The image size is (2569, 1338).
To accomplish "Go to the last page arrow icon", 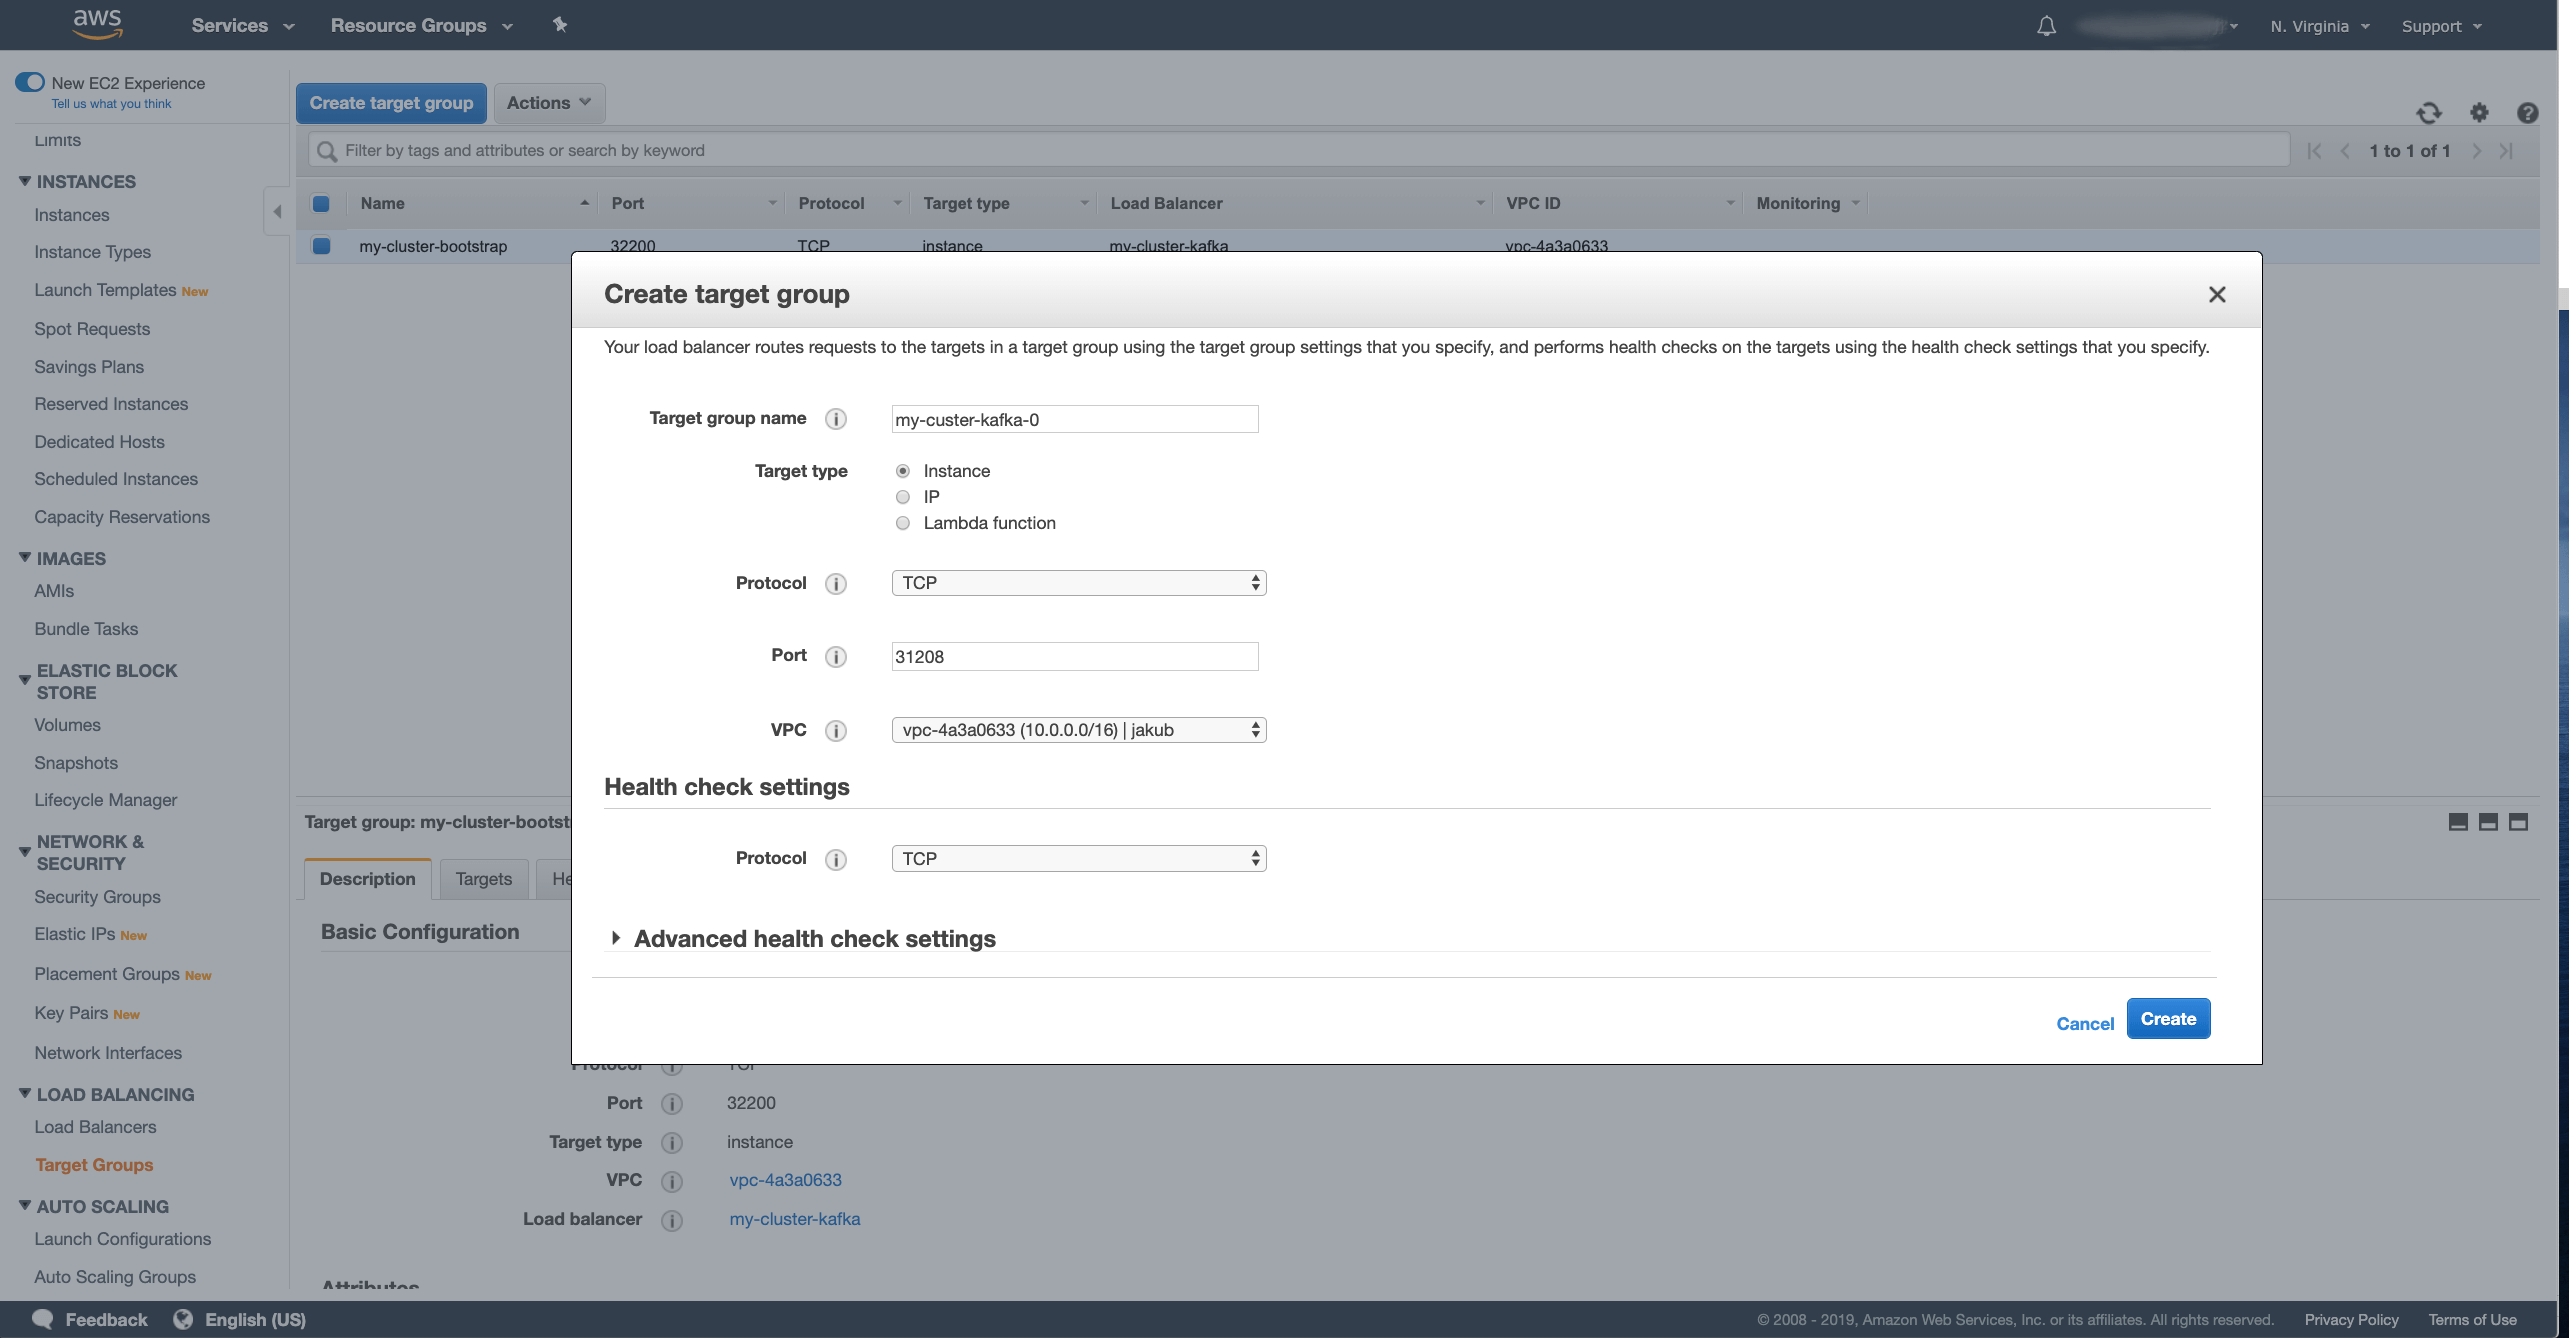I will [x=2506, y=151].
